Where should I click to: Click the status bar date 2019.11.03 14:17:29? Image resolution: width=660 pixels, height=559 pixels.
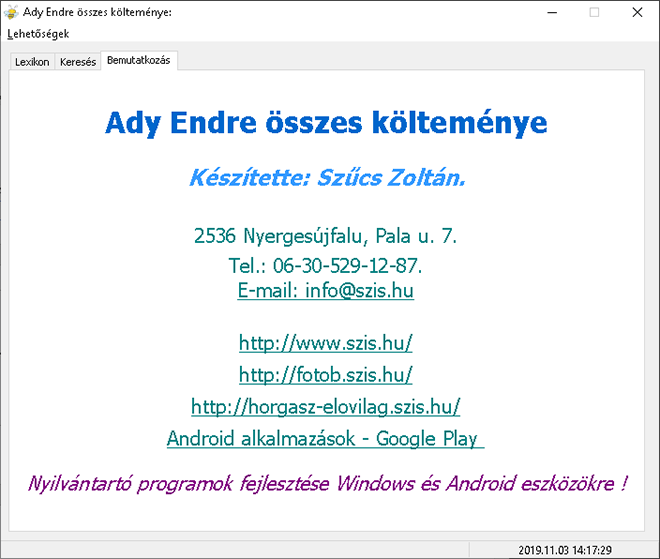click(x=565, y=550)
